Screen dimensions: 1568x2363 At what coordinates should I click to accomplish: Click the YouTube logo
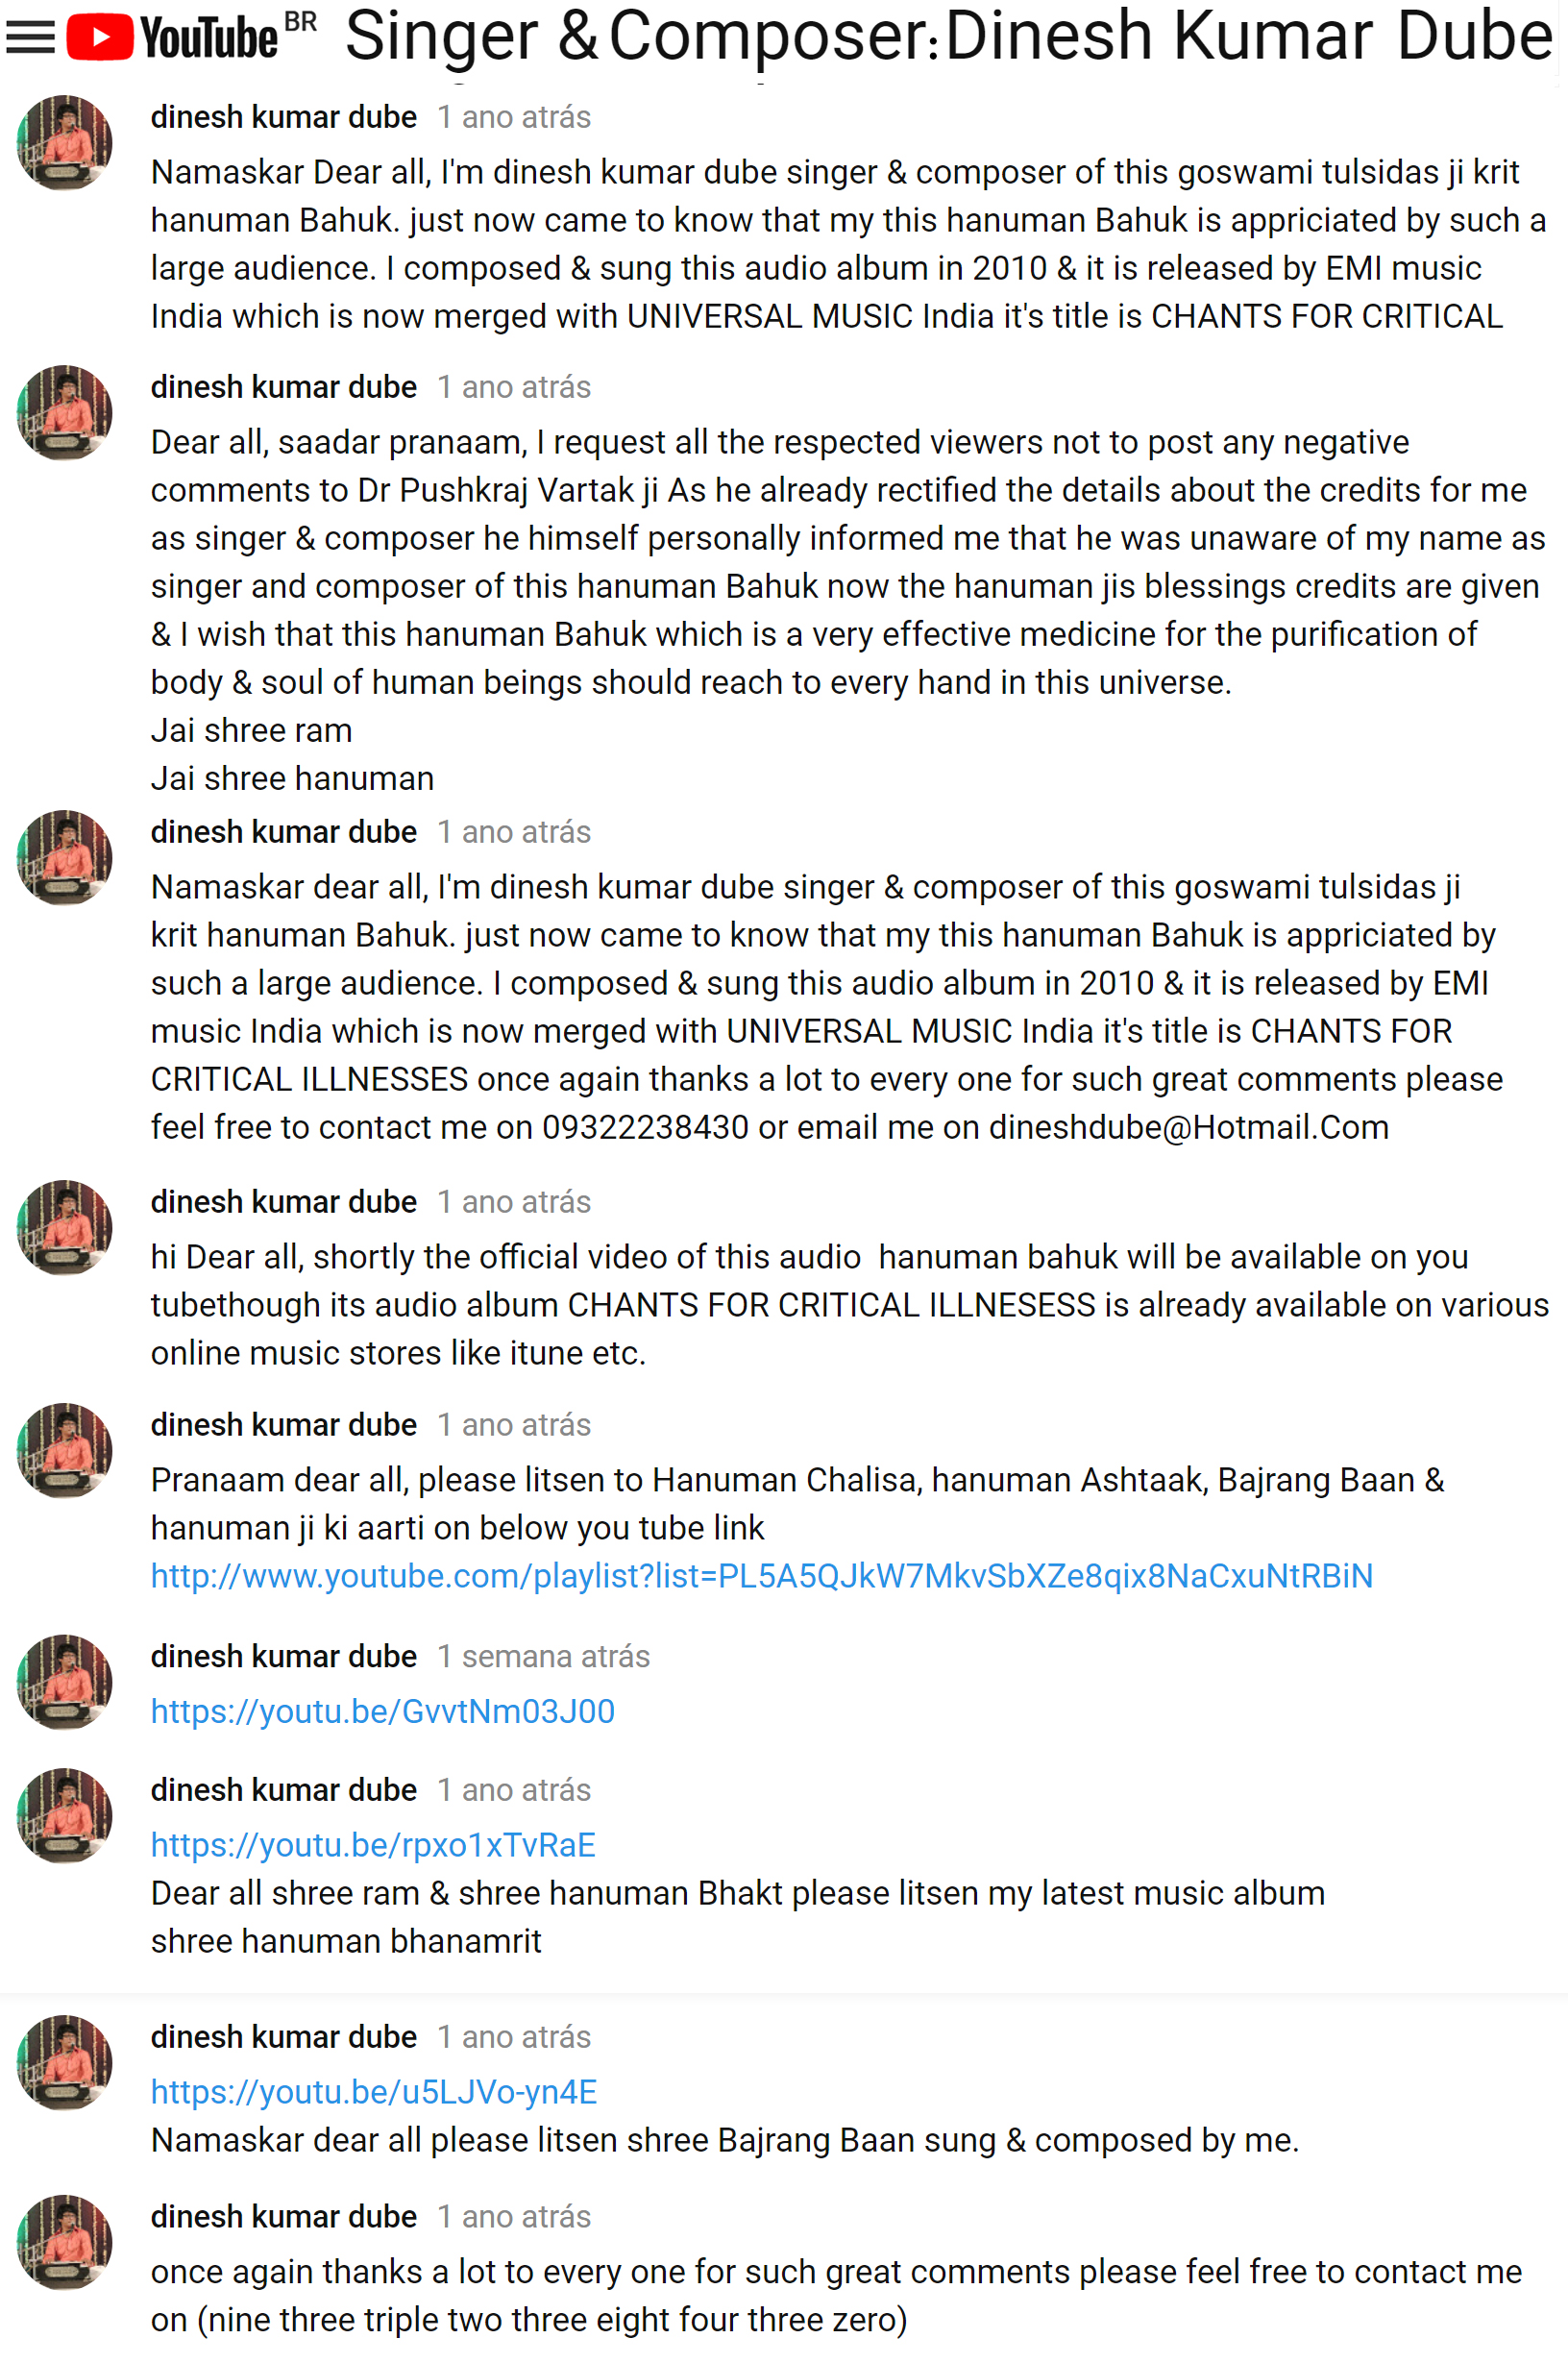click(172, 38)
